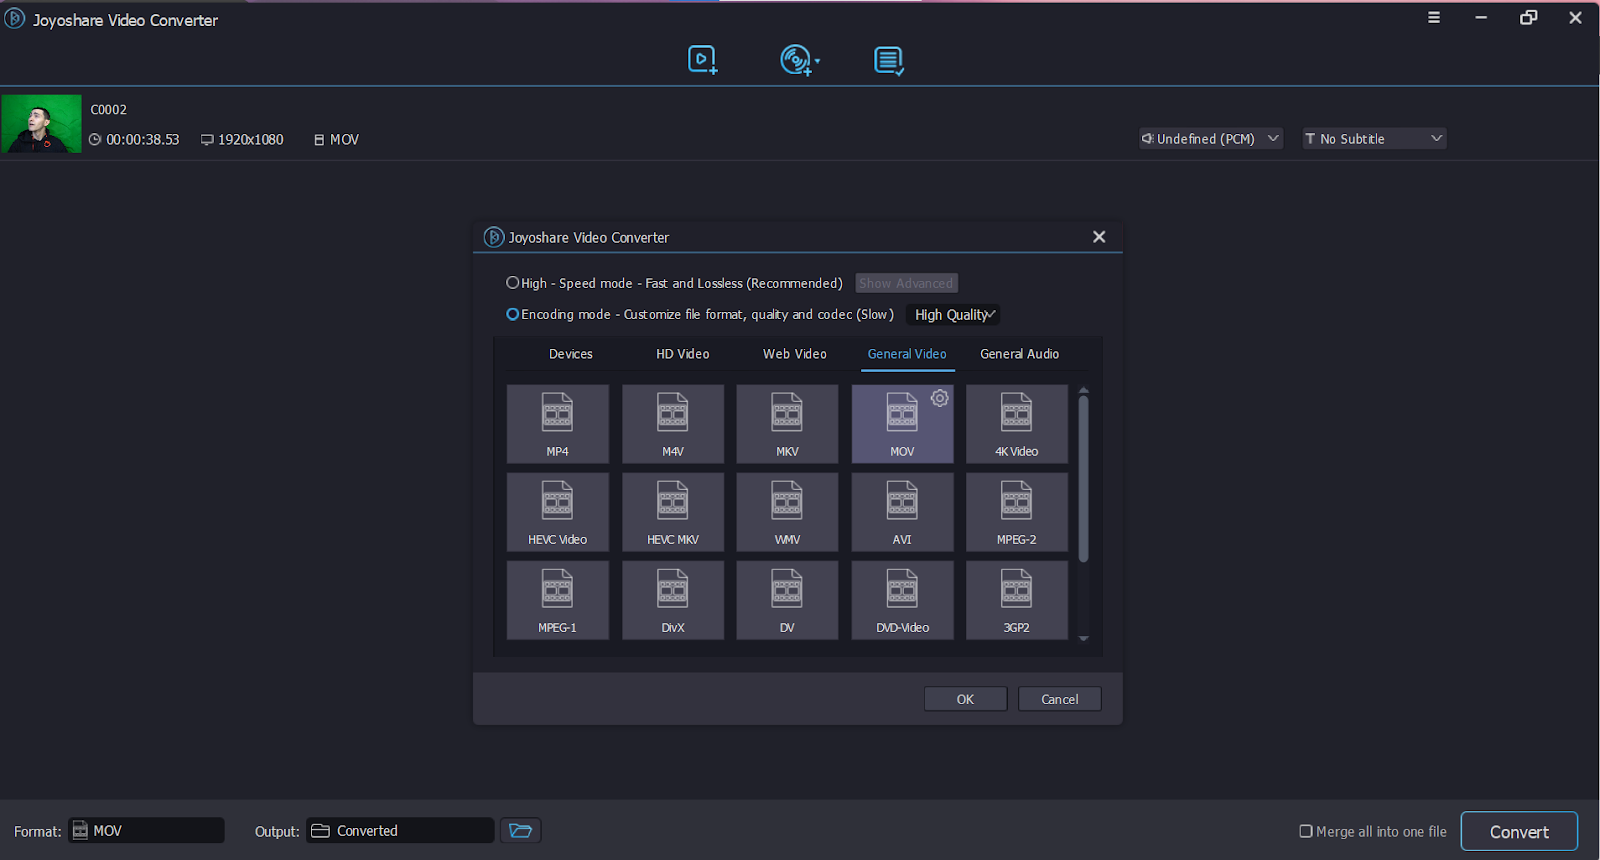Click the 1920x1080 resolution text
1600x860 pixels.
251,140
